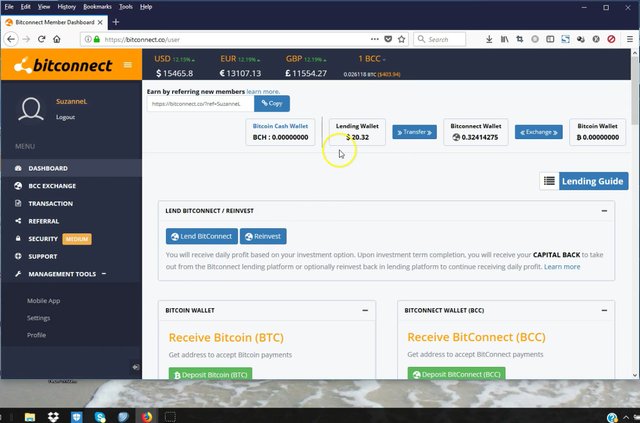The image size is (640, 423).
Task: Click the browser Search box
Action: tap(439, 39)
